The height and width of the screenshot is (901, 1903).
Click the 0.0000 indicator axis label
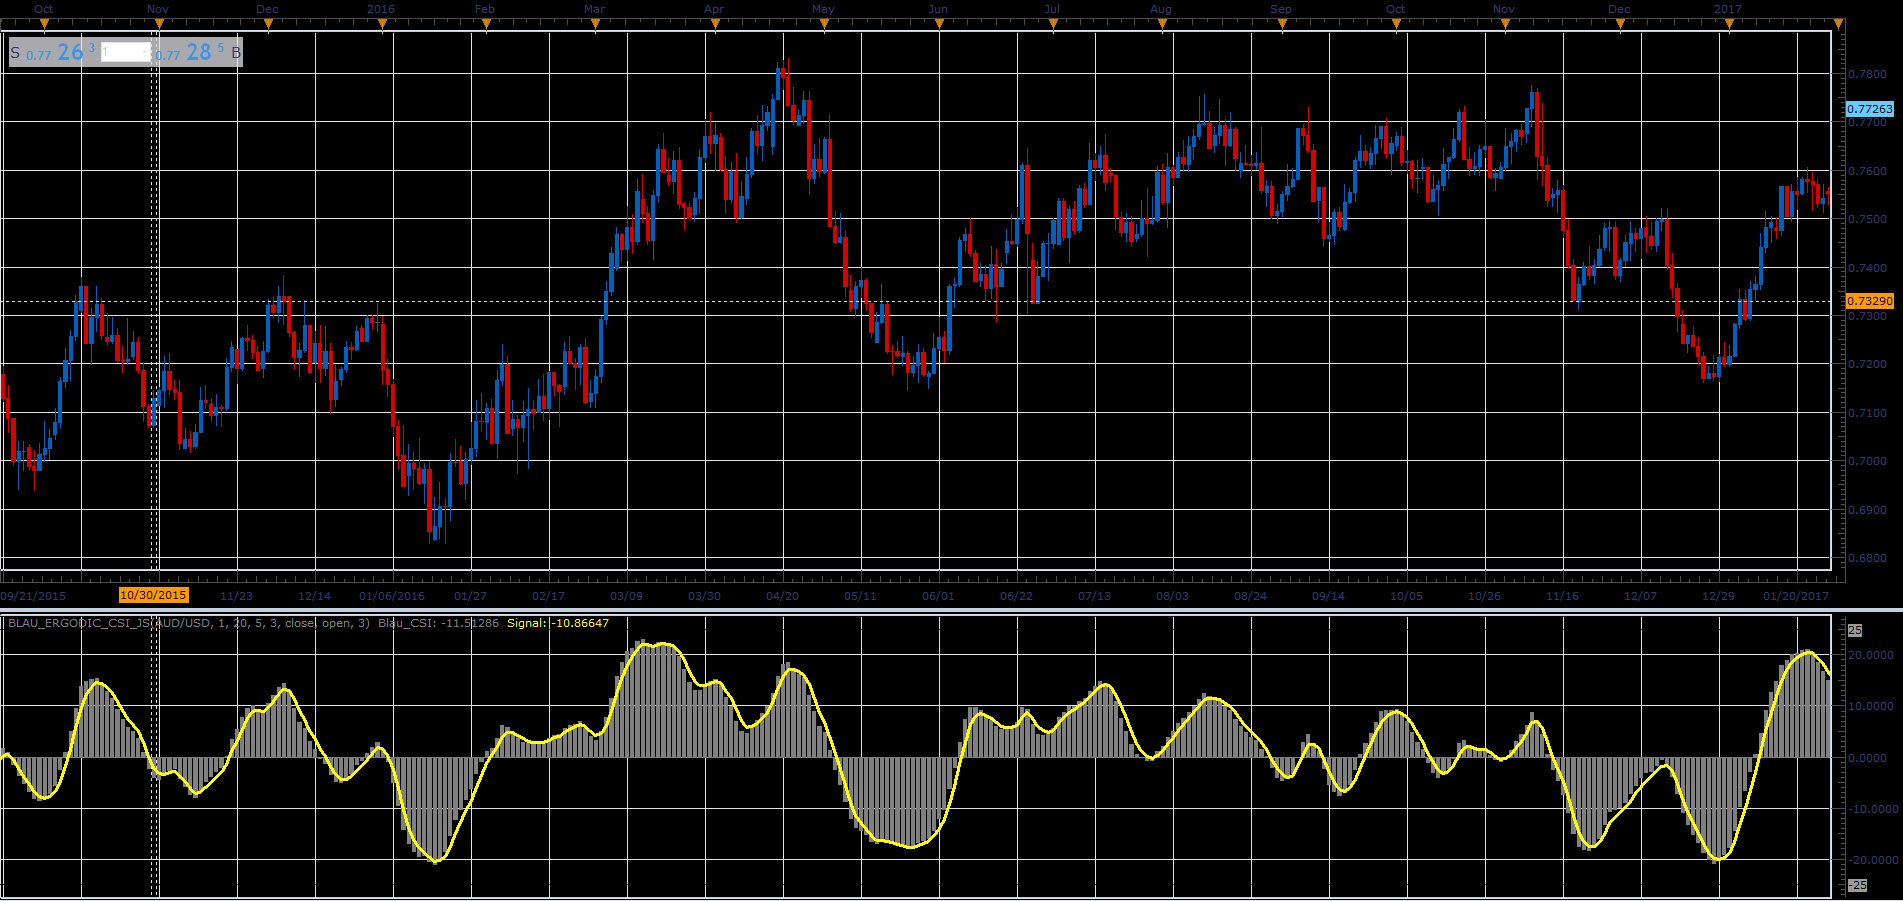1869,758
